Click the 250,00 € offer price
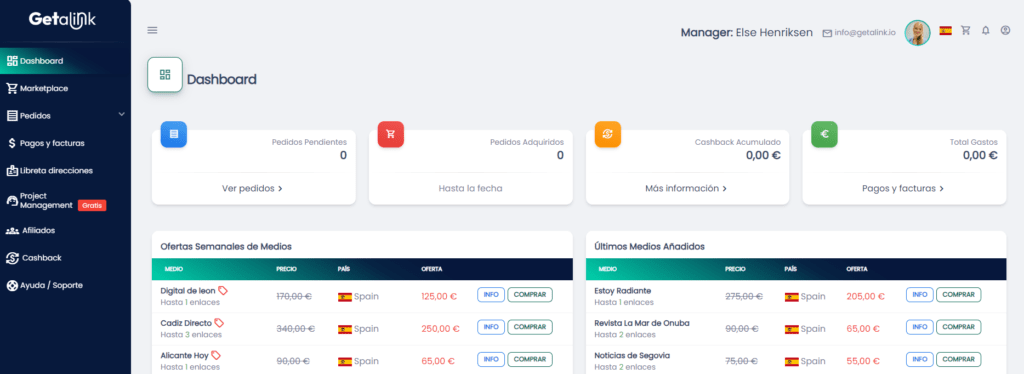Viewport: 1024px width, 374px height. point(439,329)
